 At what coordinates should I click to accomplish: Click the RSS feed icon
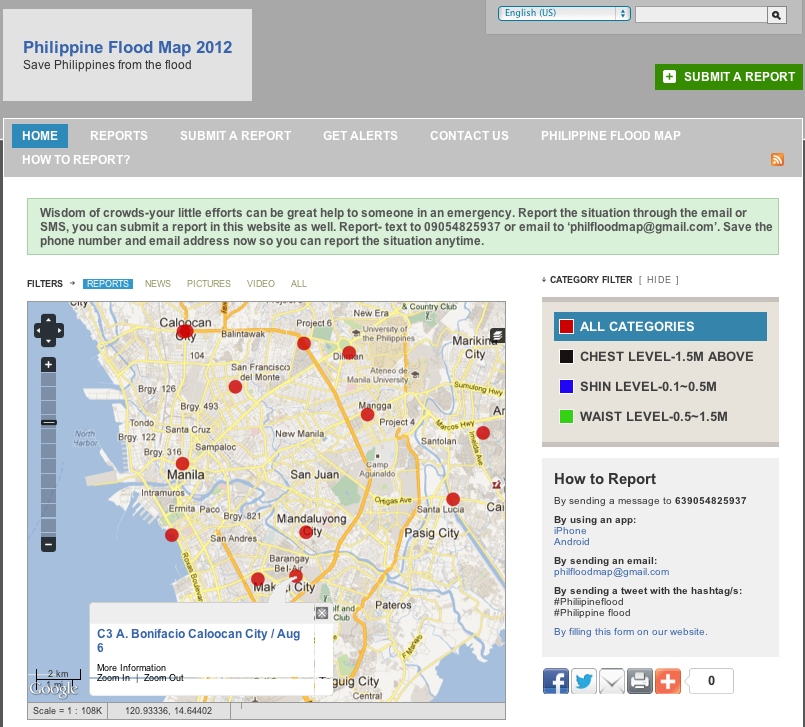[777, 160]
